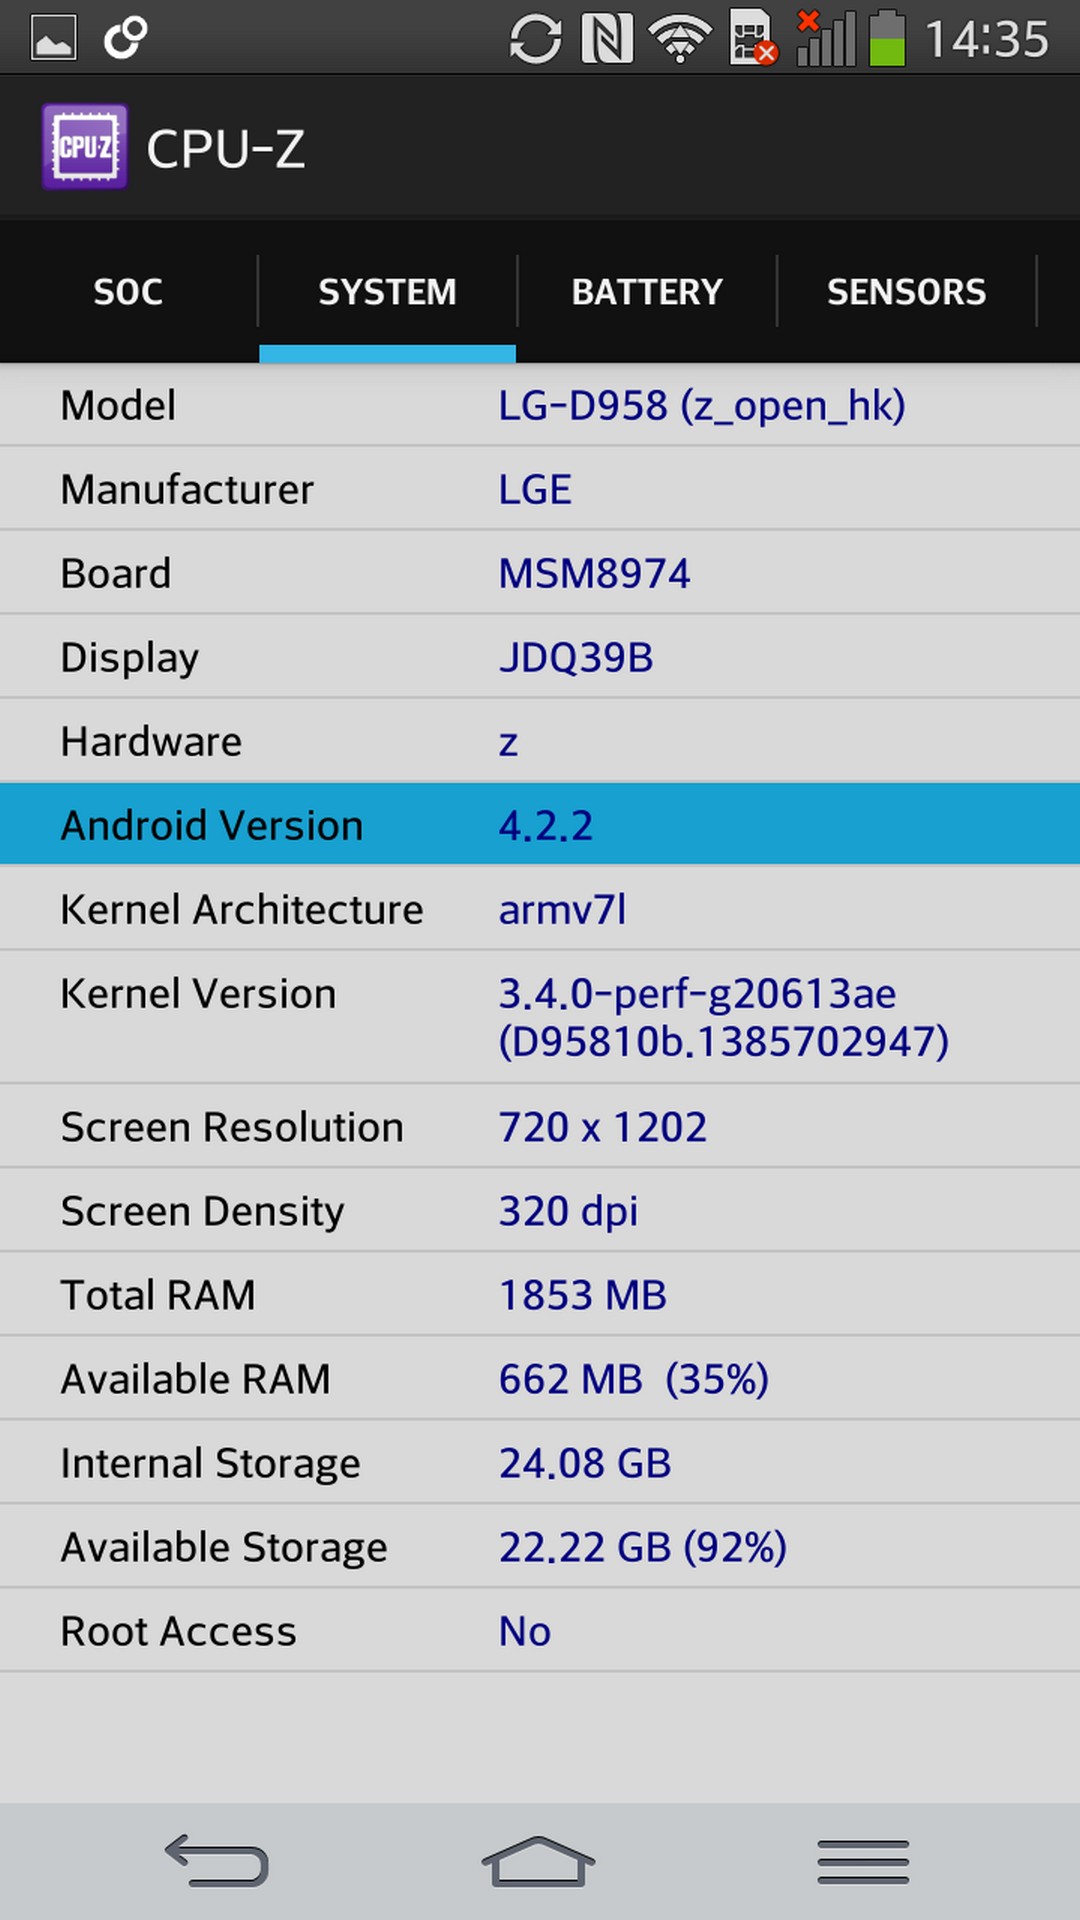Tap the picture notification icon
Image resolution: width=1080 pixels, height=1920 pixels.
[x=53, y=39]
